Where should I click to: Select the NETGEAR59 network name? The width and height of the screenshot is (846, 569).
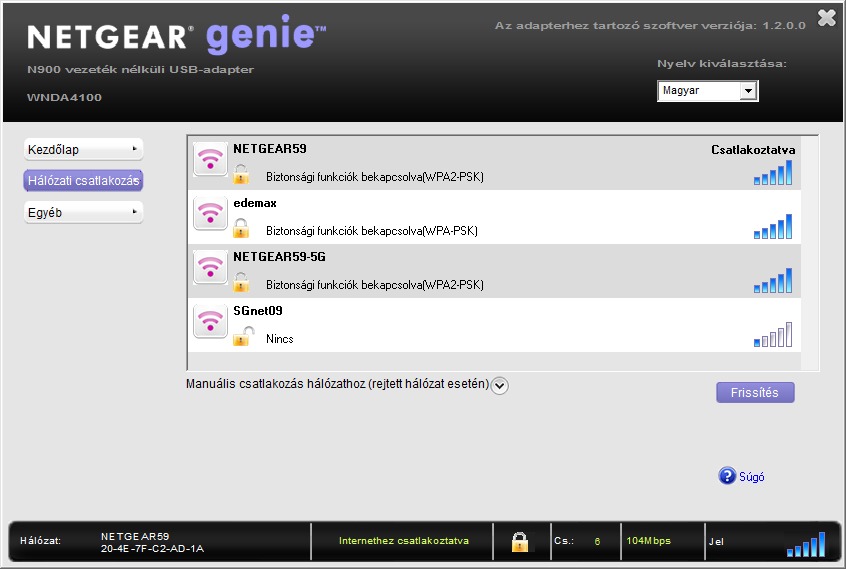pyautogui.click(x=270, y=149)
